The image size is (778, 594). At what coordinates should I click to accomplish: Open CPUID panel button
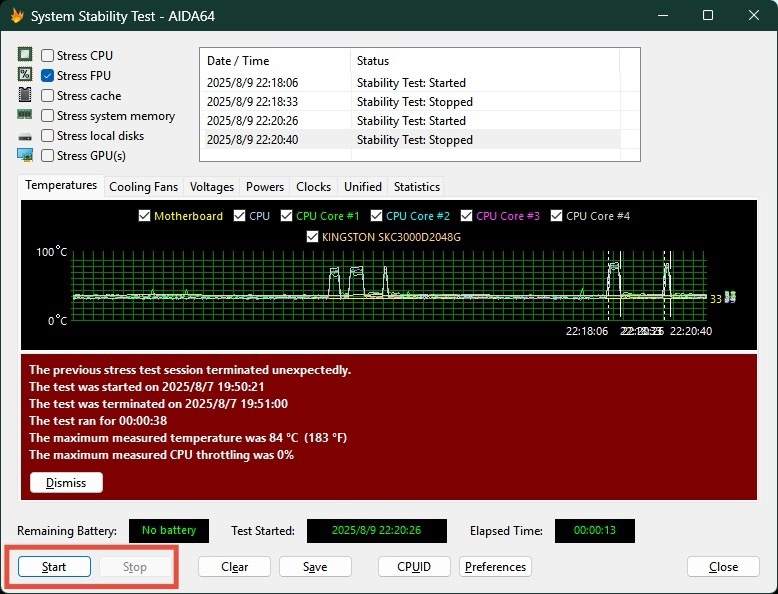(x=414, y=567)
